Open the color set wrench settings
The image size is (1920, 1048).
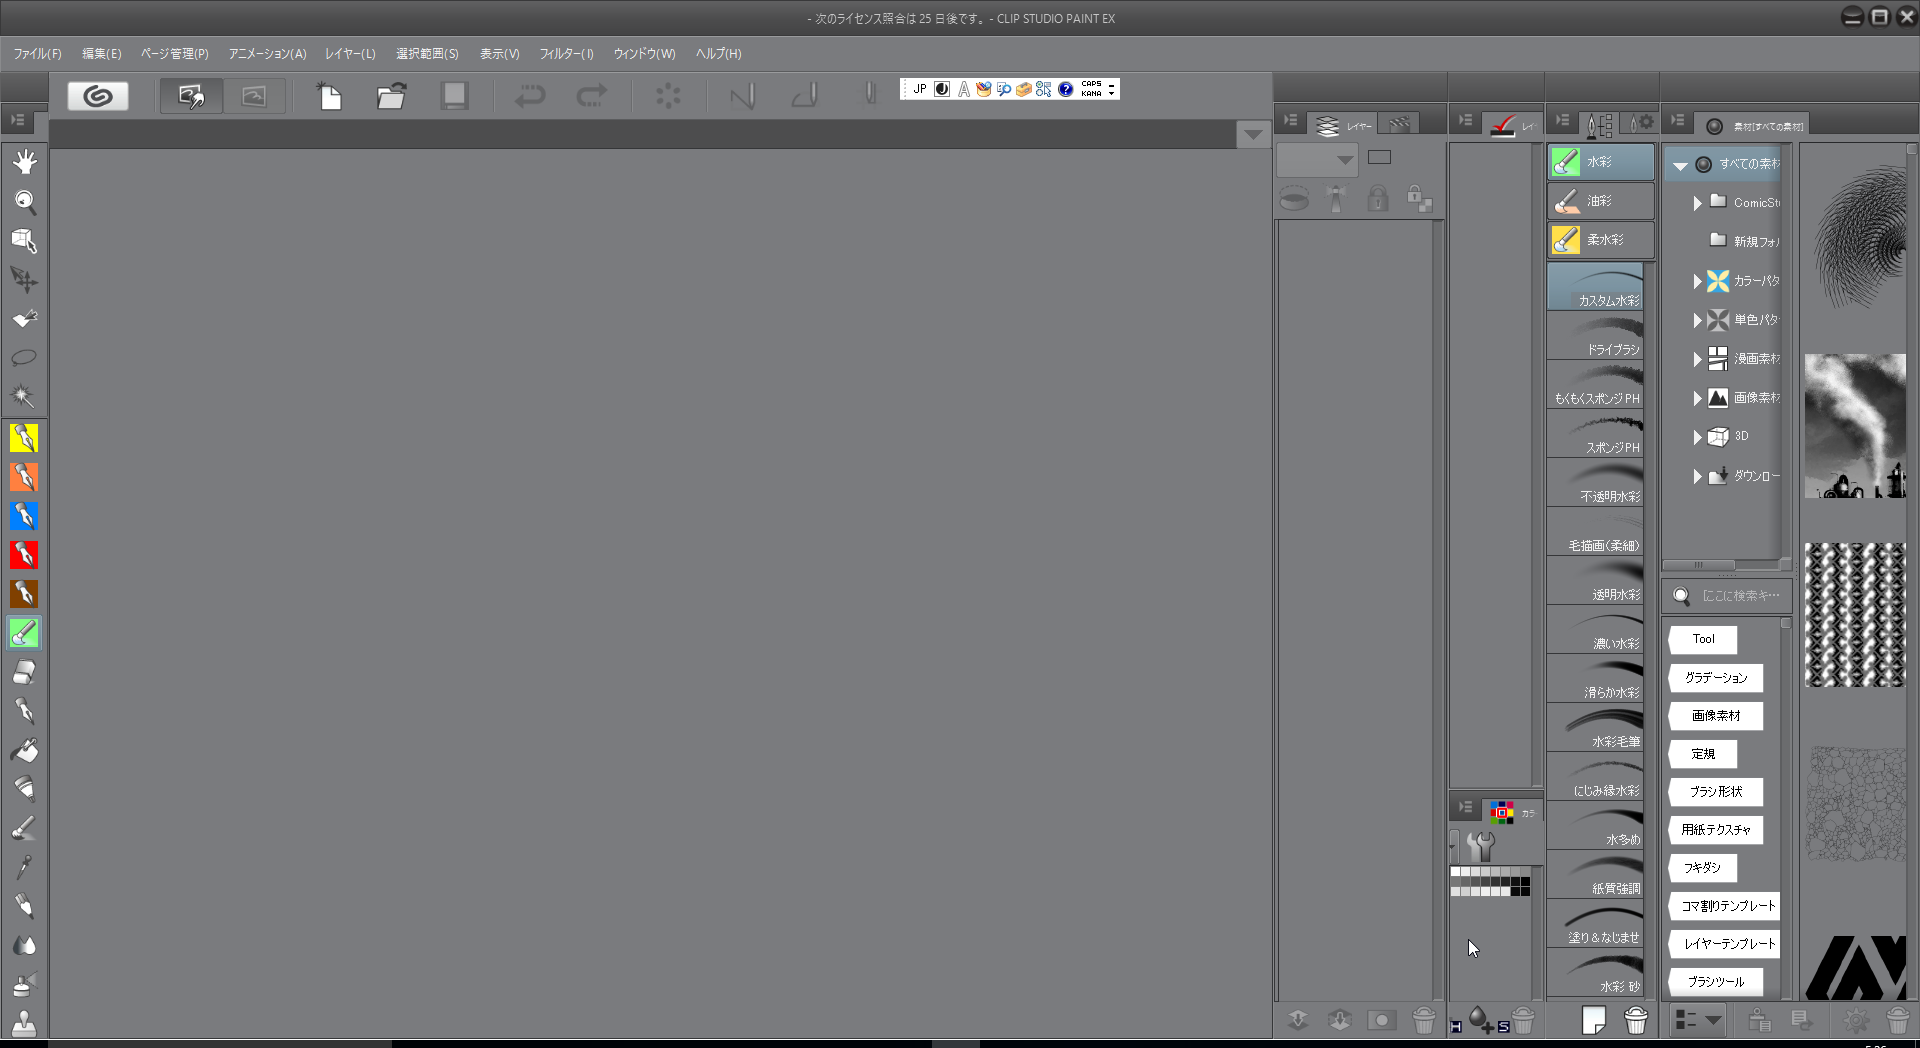coord(1481,846)
